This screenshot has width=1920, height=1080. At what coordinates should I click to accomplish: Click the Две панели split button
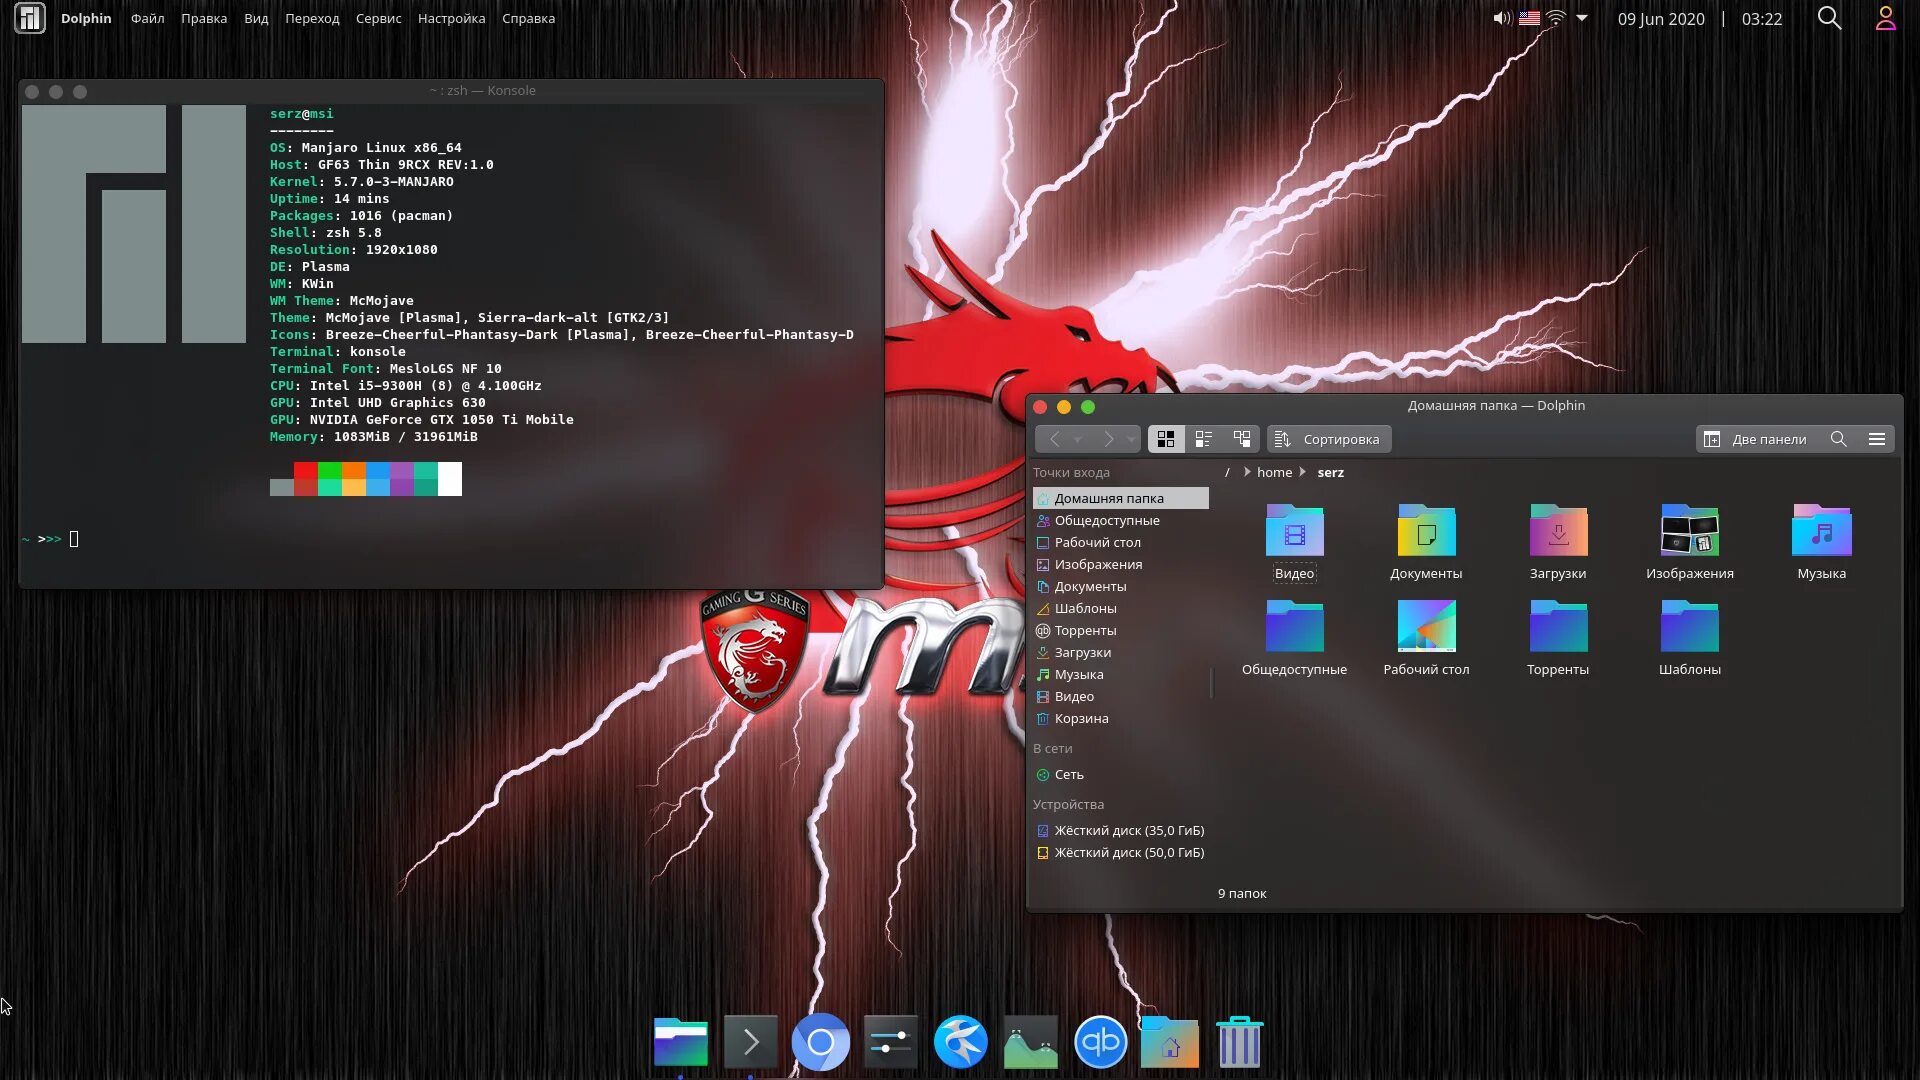[1756, 439]
